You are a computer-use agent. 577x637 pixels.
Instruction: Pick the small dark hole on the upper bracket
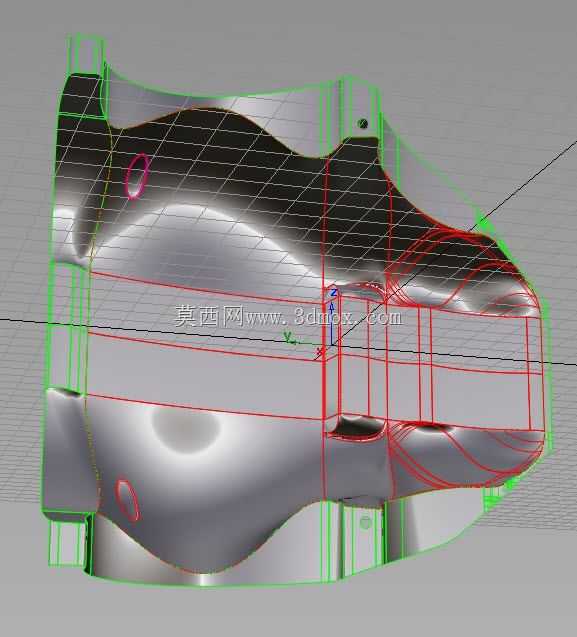click(x=363, y=123)
